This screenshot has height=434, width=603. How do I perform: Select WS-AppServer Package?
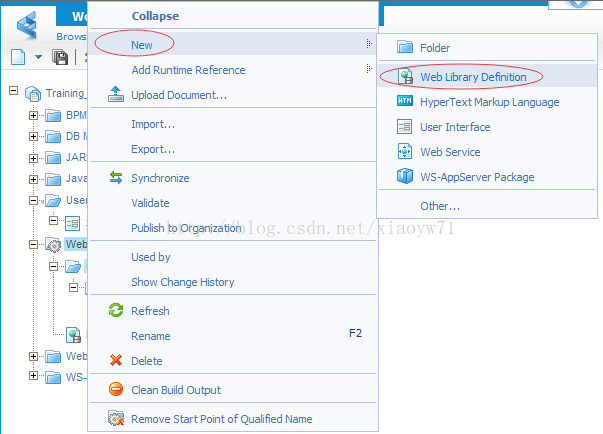pyautogui.click(x=477, y=177)
